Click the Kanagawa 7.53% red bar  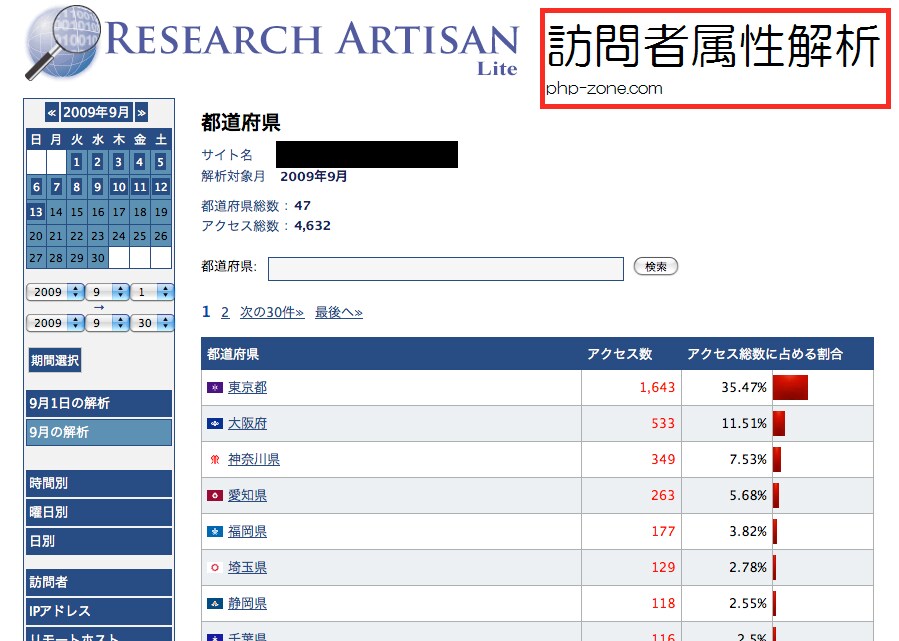777,460
